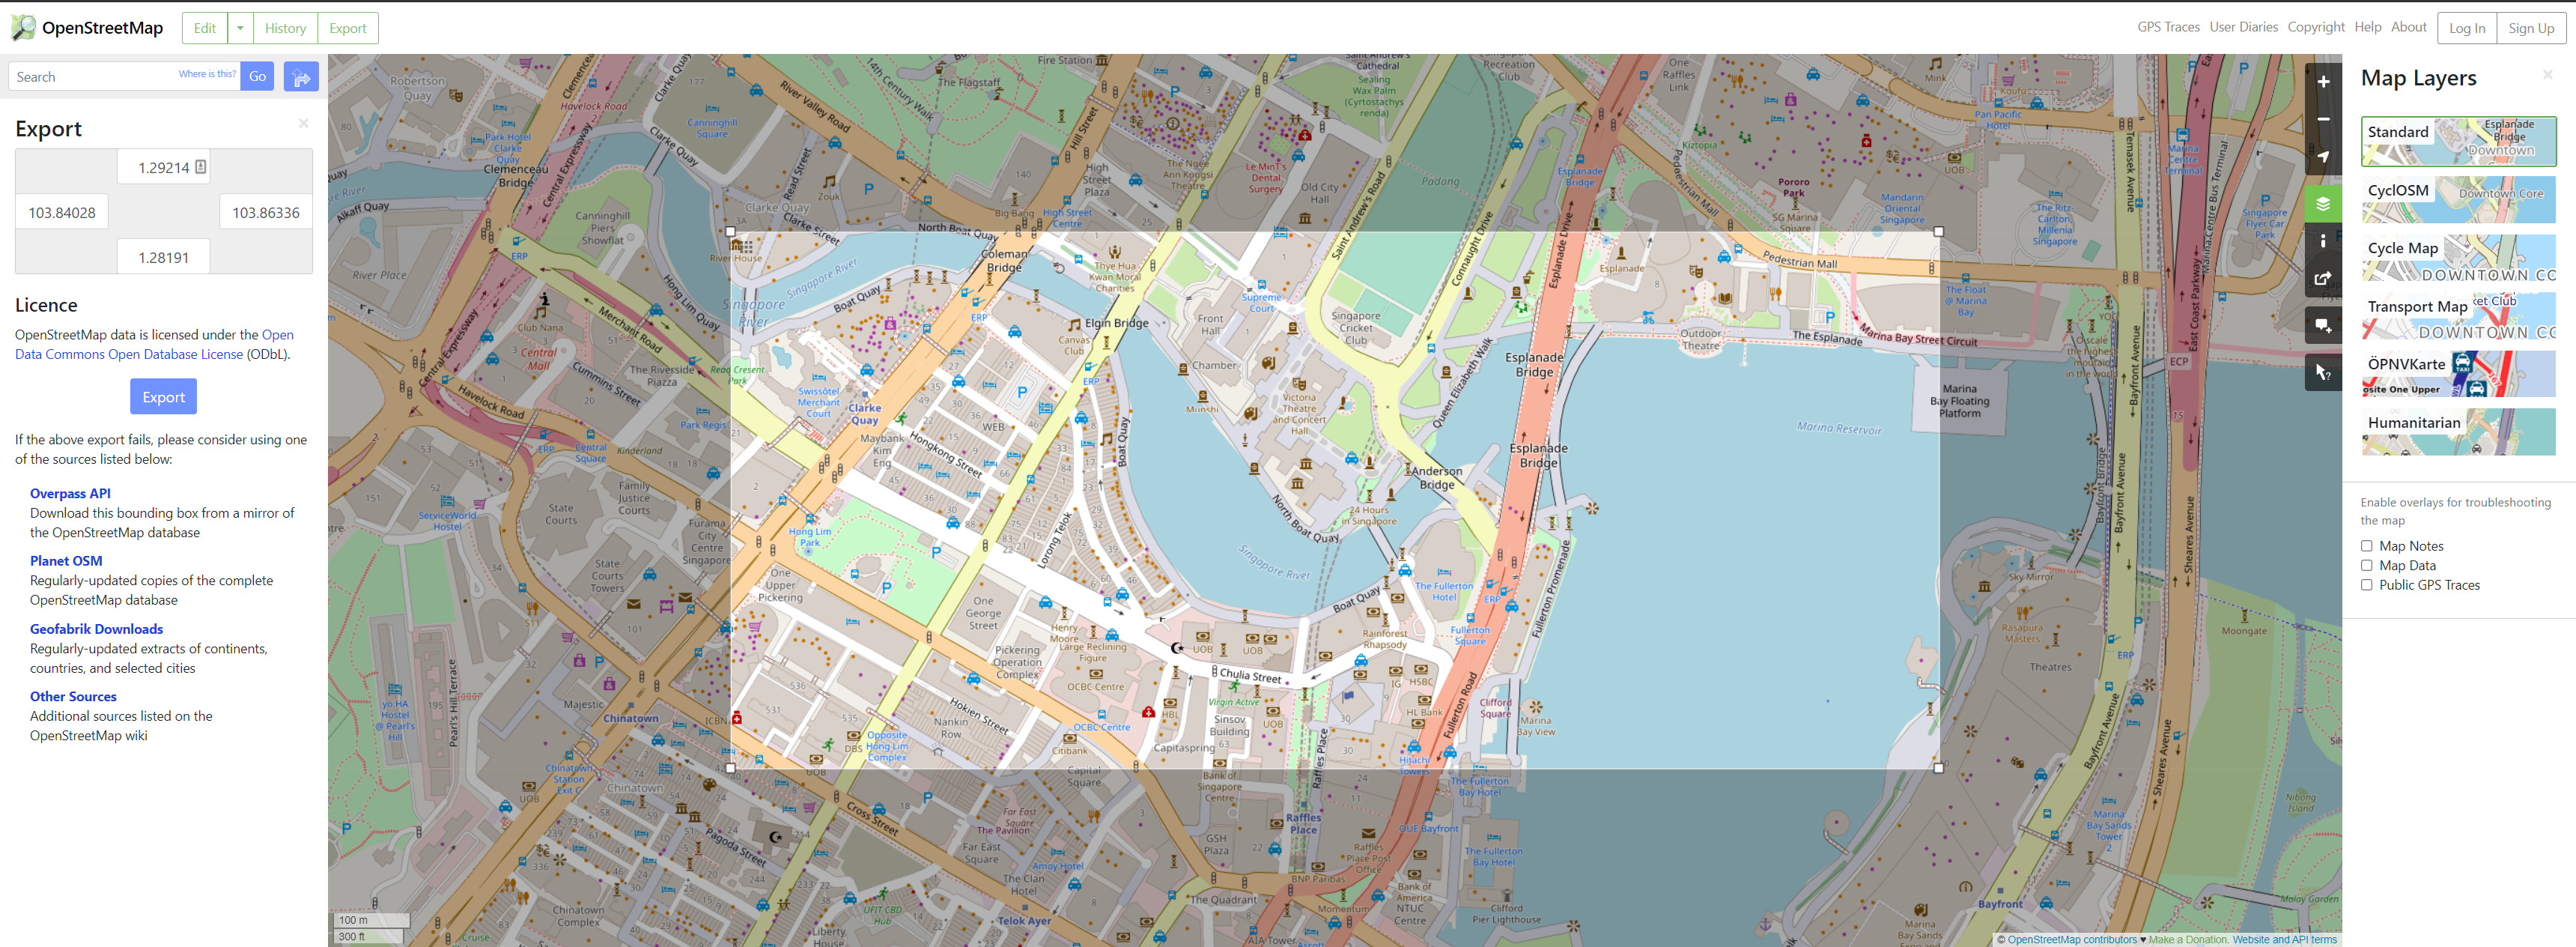Viewport: 2576px width, 947px height.
Task: Enable the Map Data overlay
Action: pos(2367,565)
